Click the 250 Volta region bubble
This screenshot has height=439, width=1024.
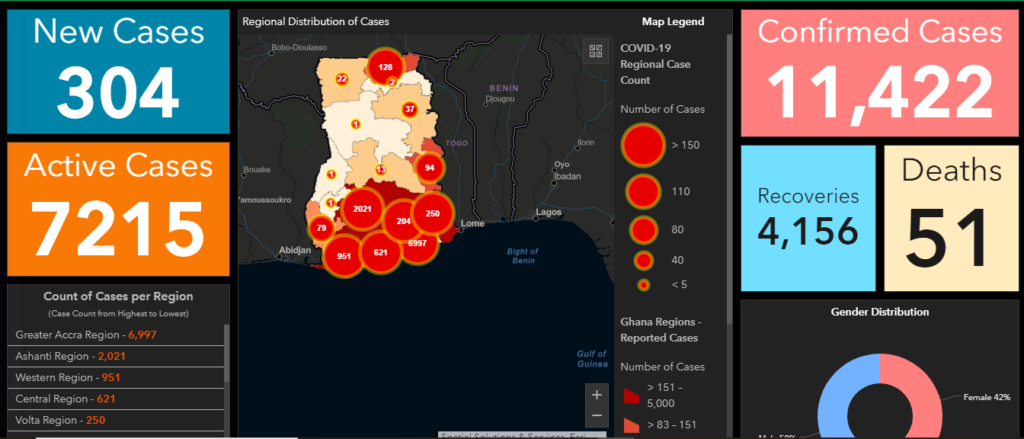click(432, 213)
